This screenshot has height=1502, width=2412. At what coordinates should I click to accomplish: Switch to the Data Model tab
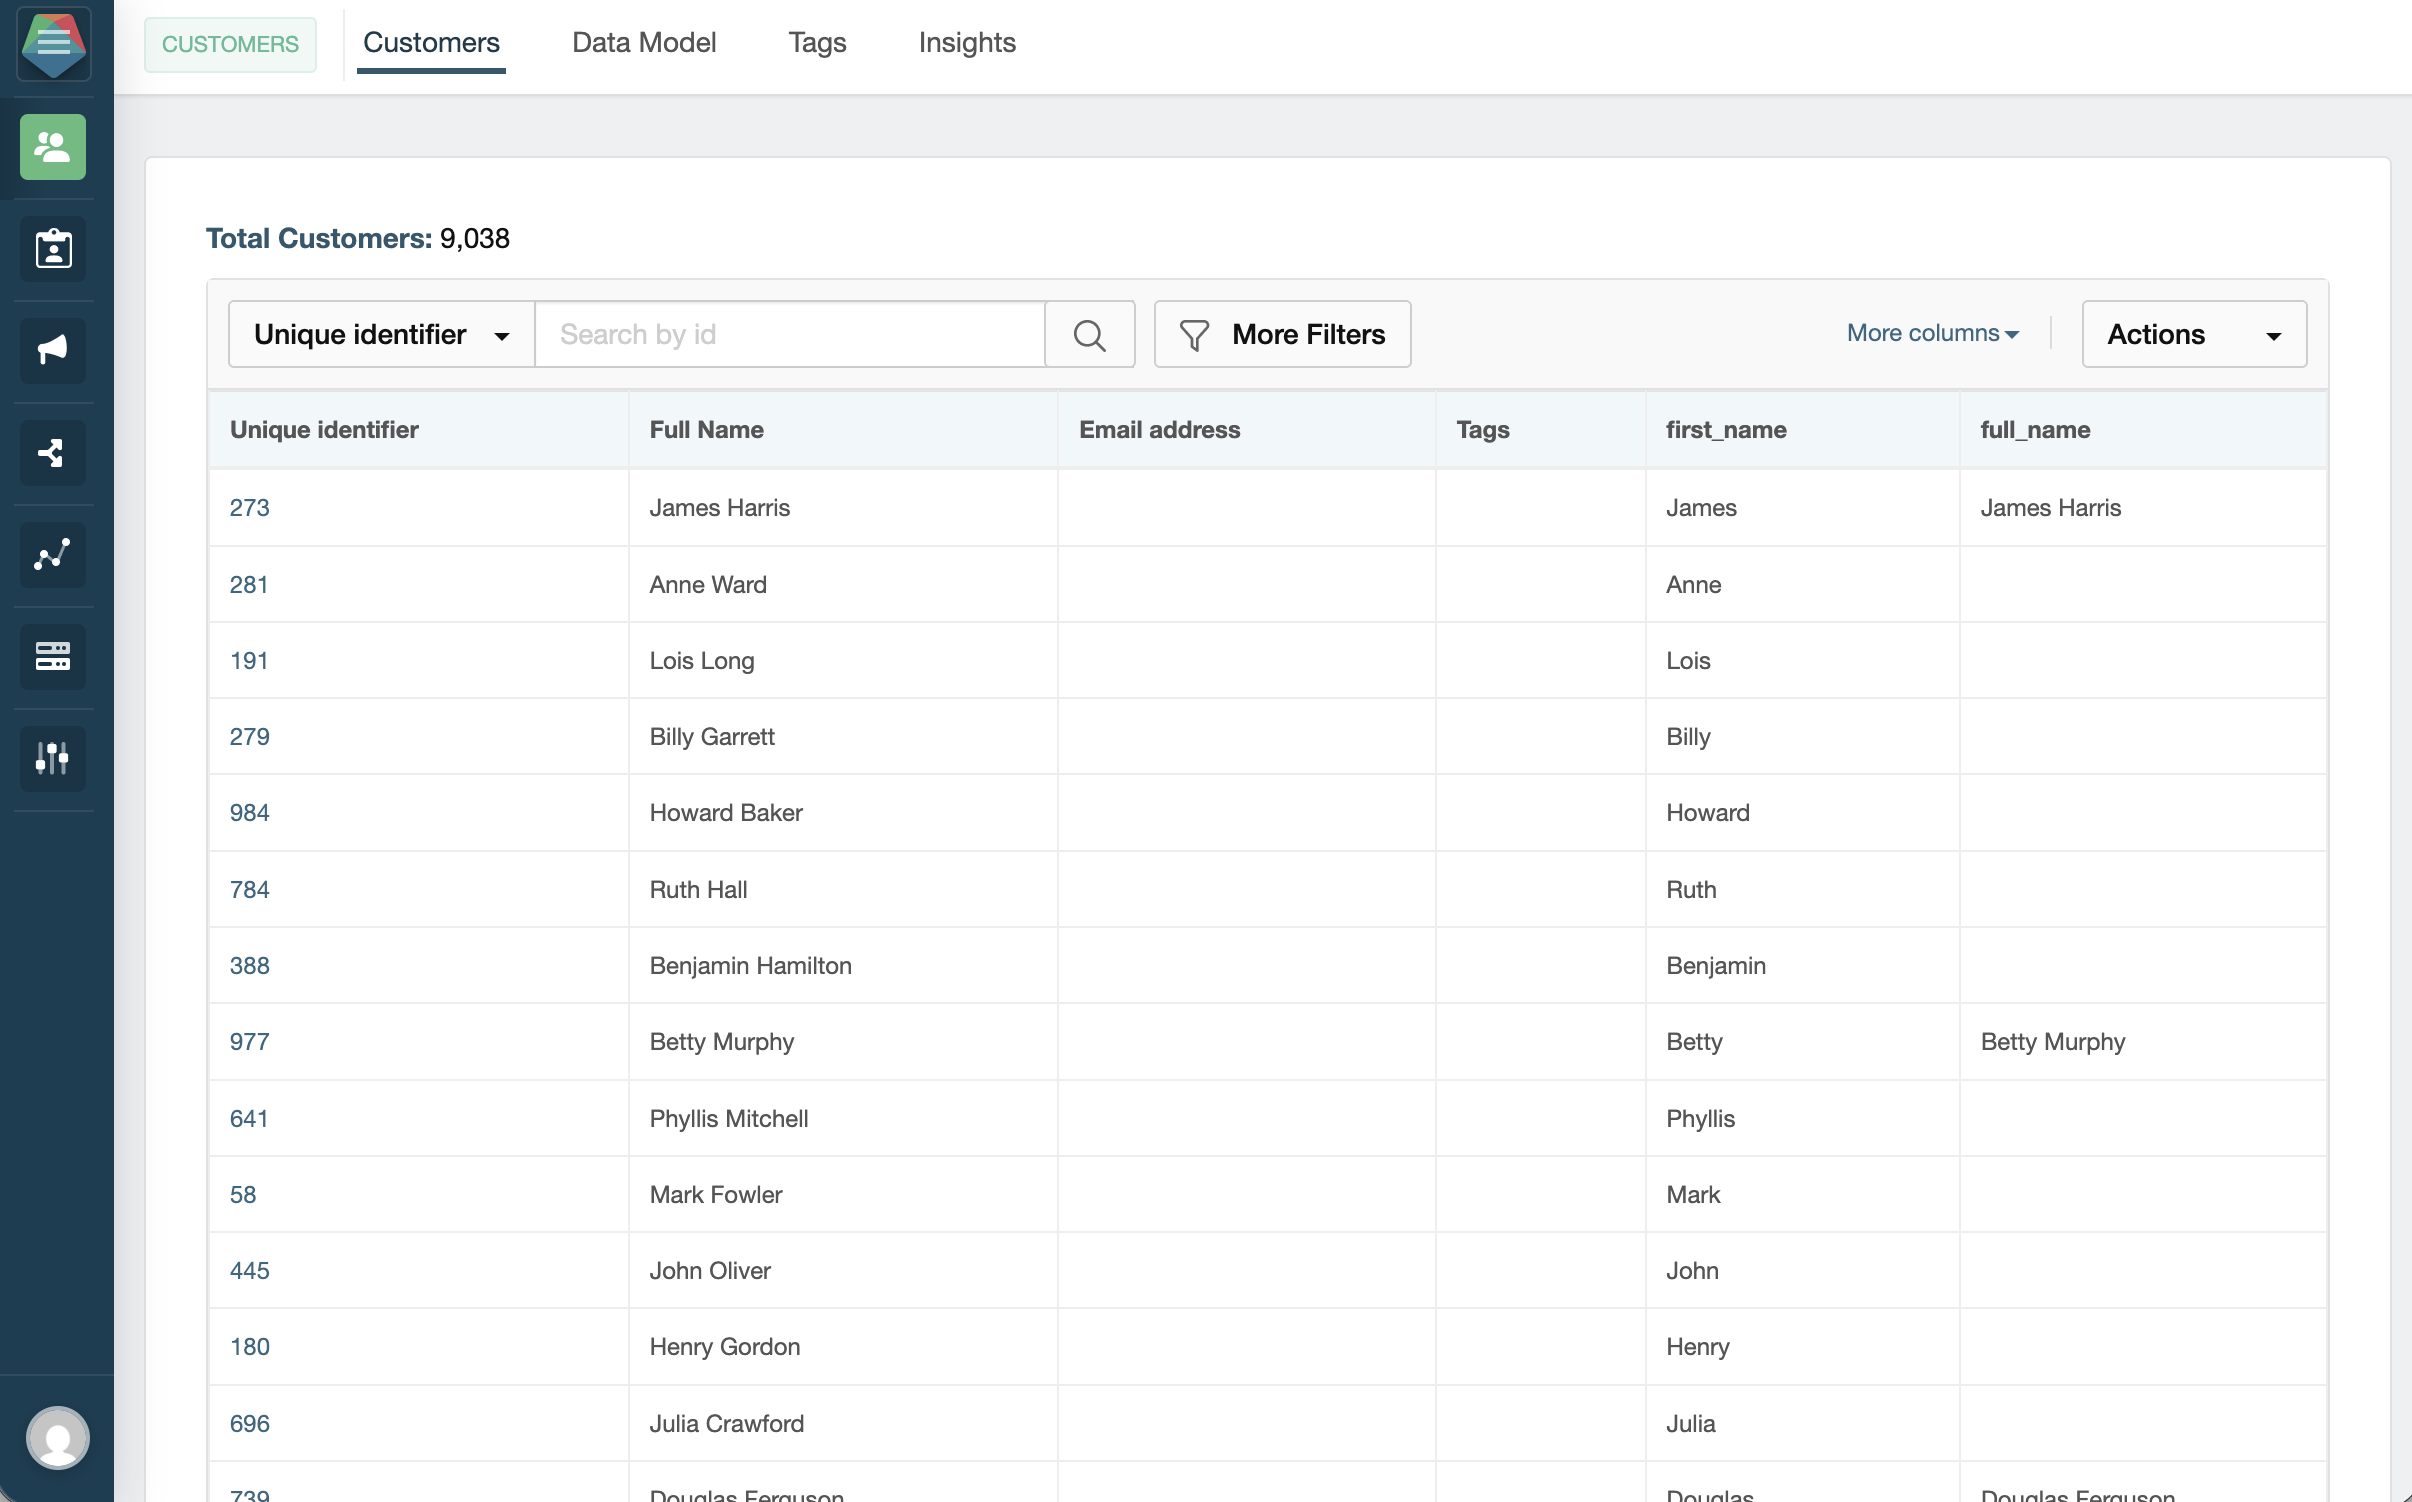(x=644, y=43)
